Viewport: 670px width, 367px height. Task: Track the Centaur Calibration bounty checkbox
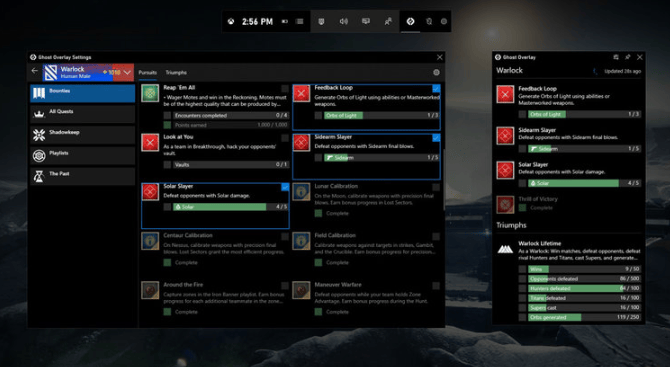click(285, 236)
